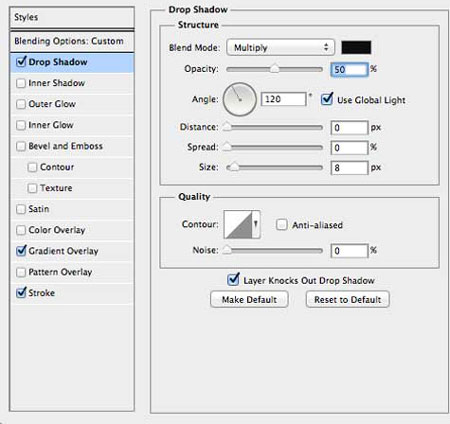Enable the Bevel and Emboss checkbox
The image size is (450, 424).
(21, 146)
